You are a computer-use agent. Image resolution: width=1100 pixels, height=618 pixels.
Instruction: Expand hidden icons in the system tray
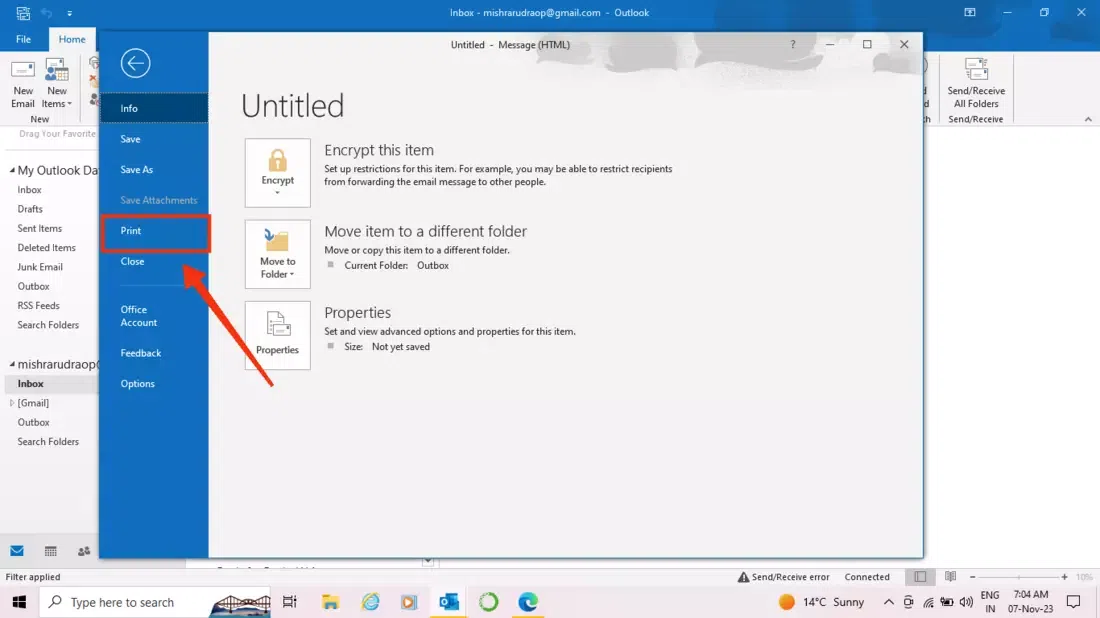tap(888, 602)
